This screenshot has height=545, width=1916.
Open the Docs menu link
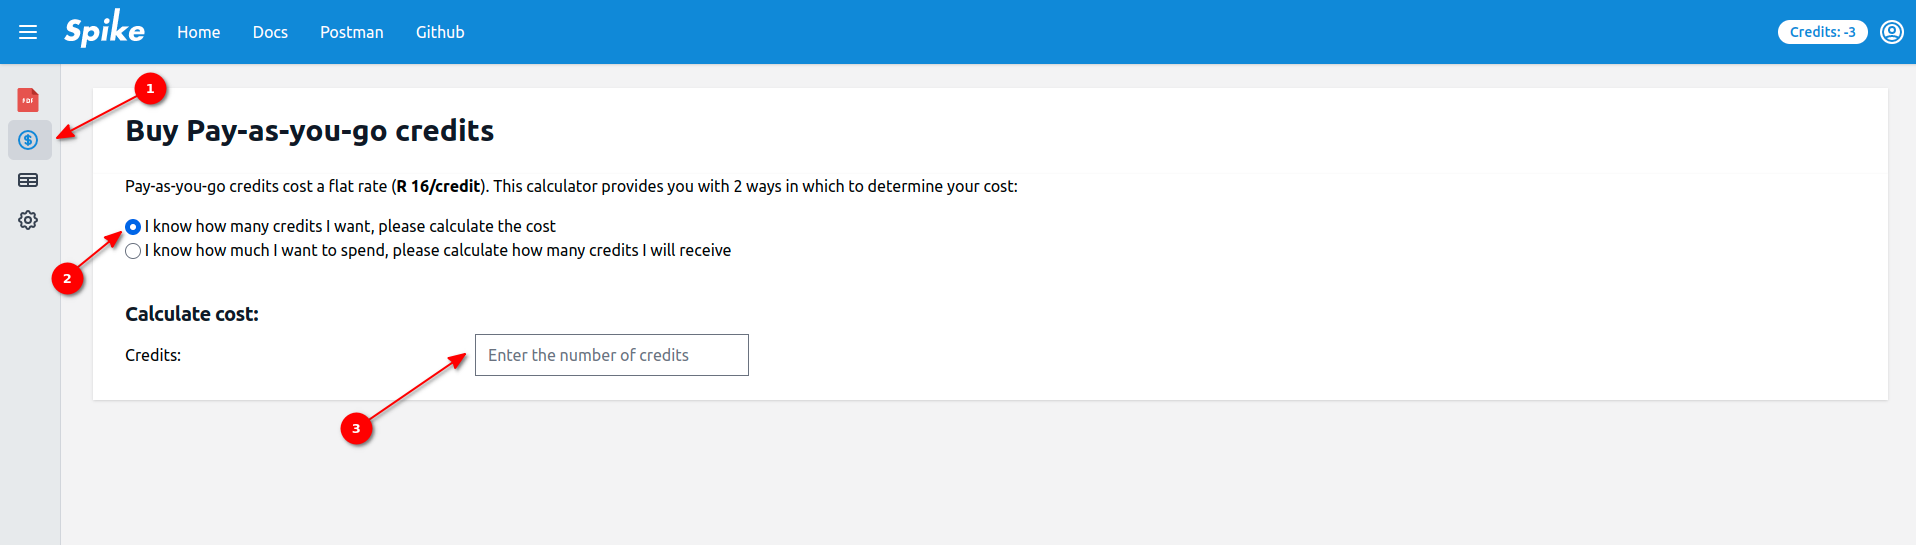[x=270, y=32]
